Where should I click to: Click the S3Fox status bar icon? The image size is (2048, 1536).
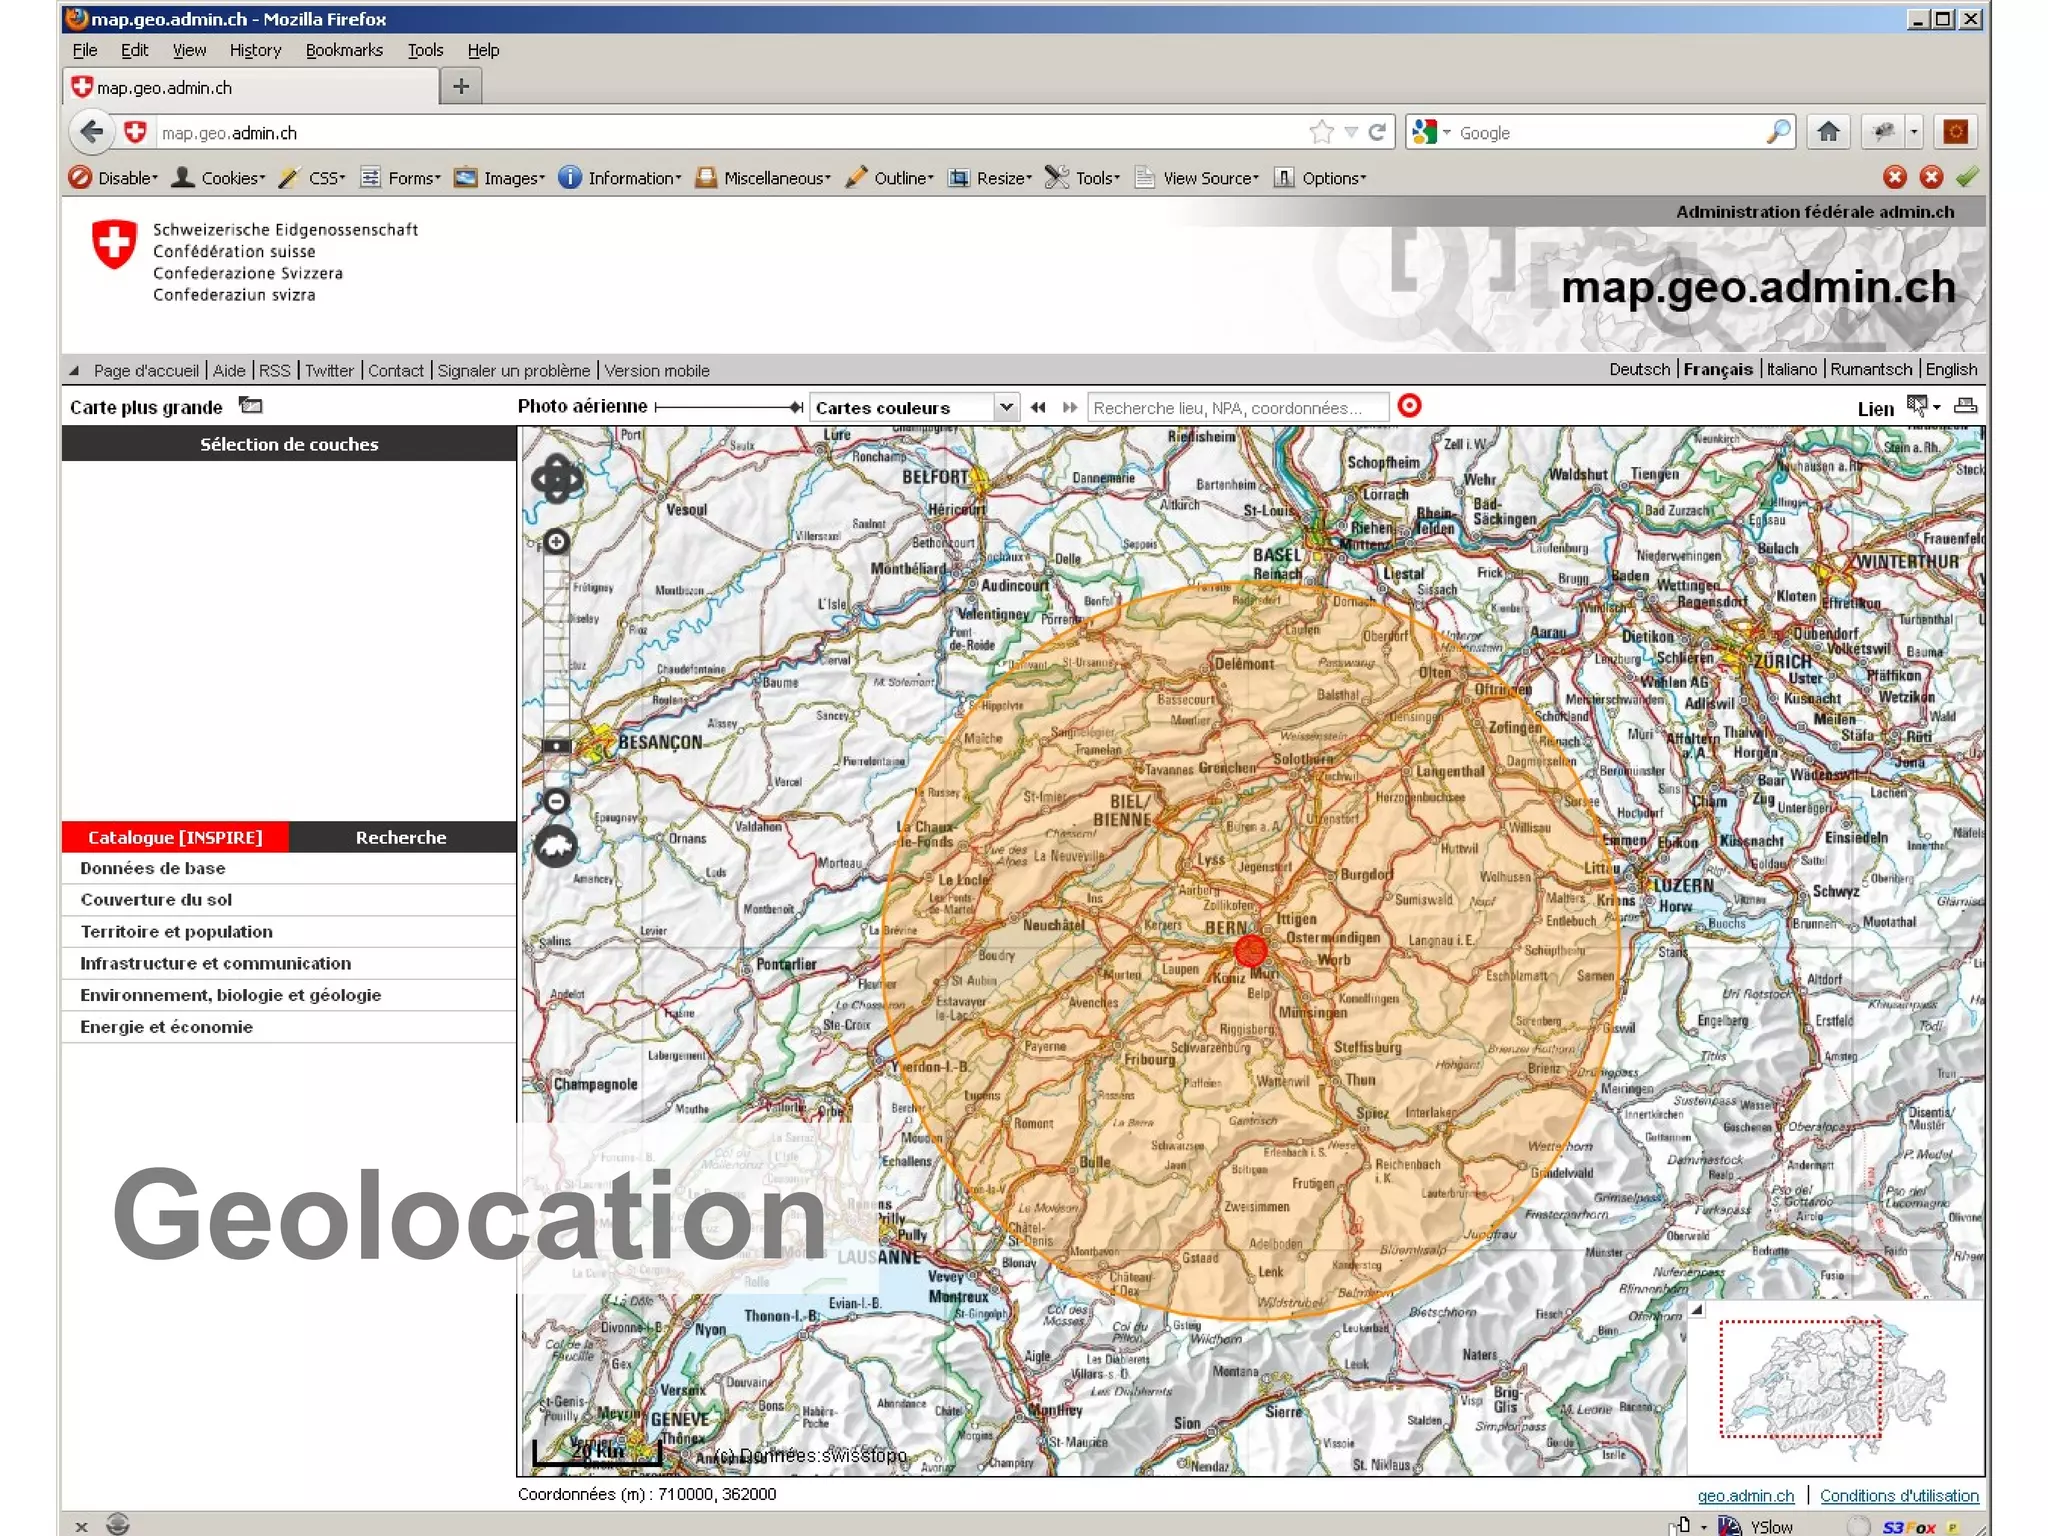tap(1908, 1526)
